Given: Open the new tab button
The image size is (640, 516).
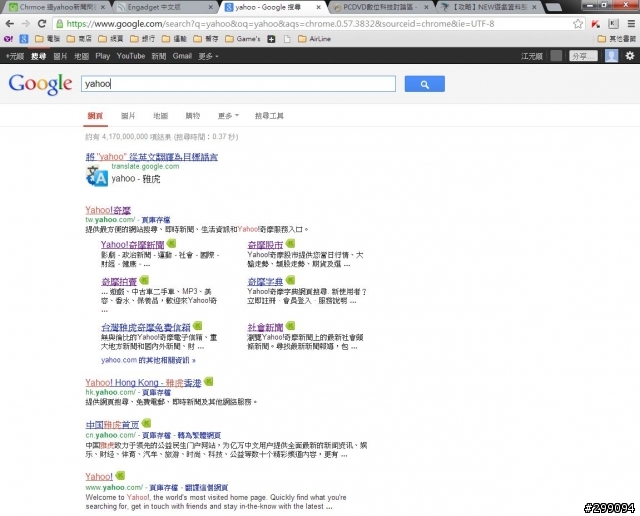Looking at the screenshot, I should click(x=553, y=7).
